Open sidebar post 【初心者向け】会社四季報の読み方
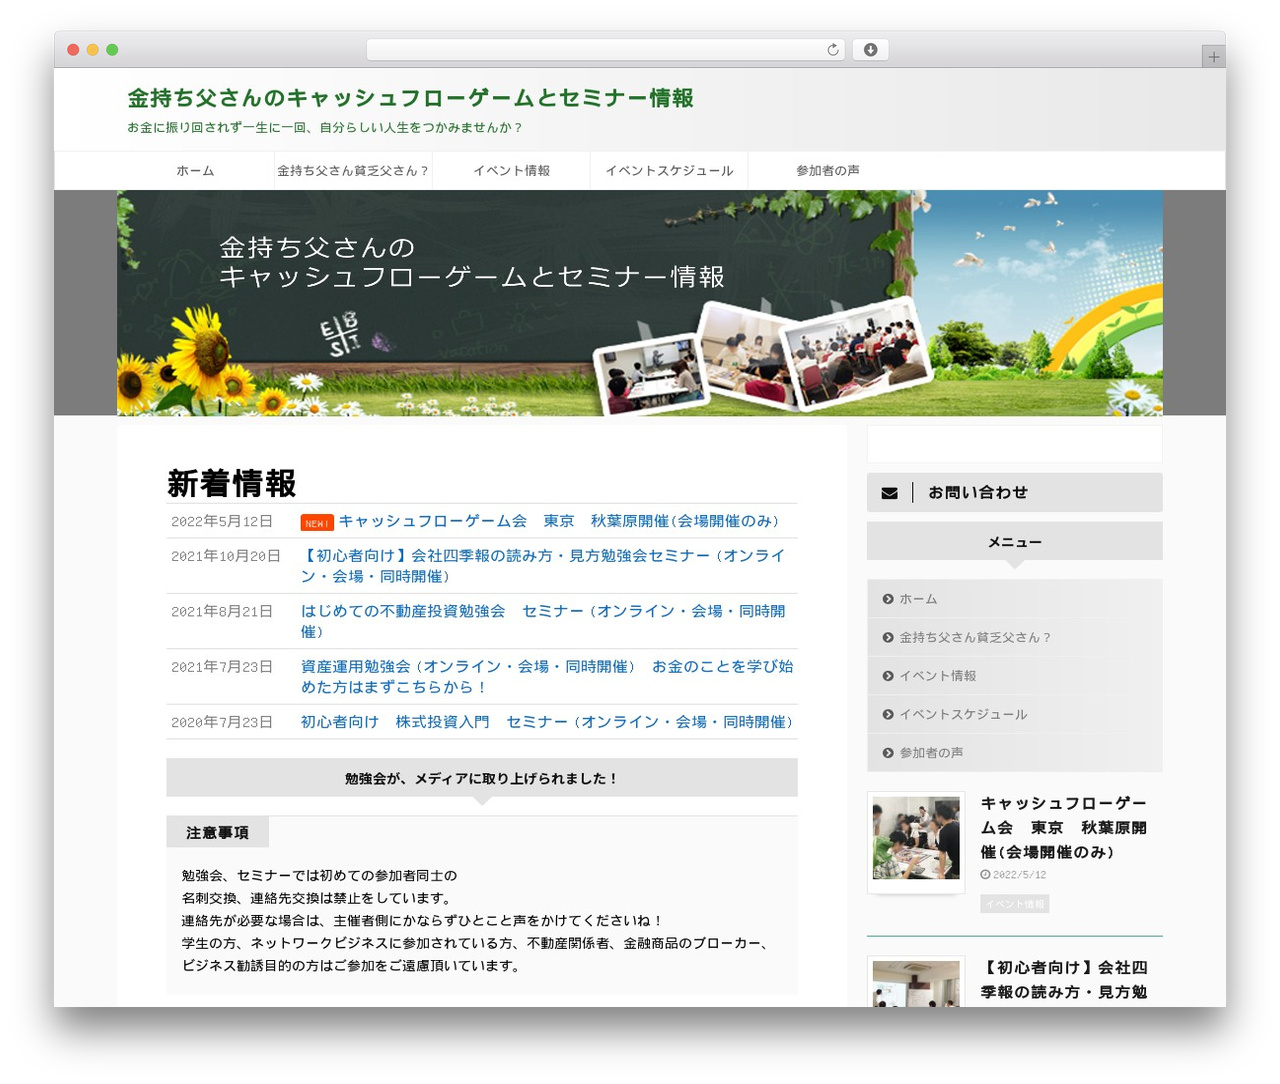This screenshot has width=1280, height=1084. [x=1064, y=980]
